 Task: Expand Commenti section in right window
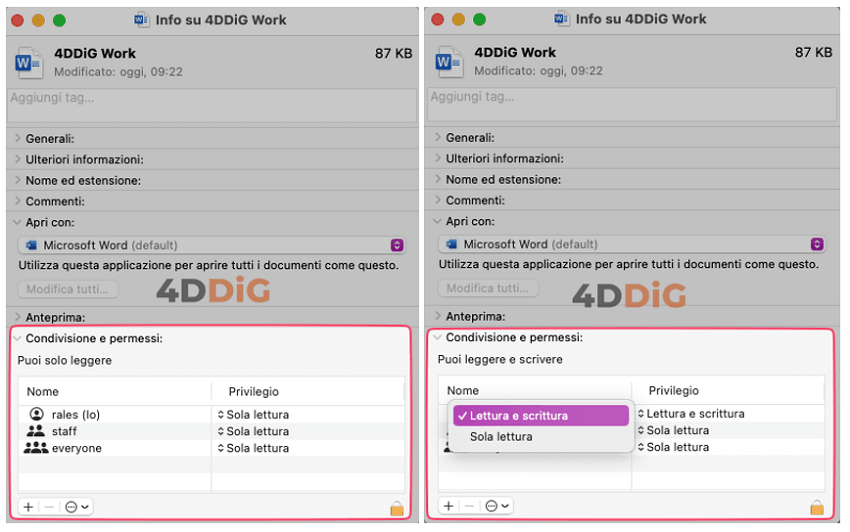click(x=437, y=200)
